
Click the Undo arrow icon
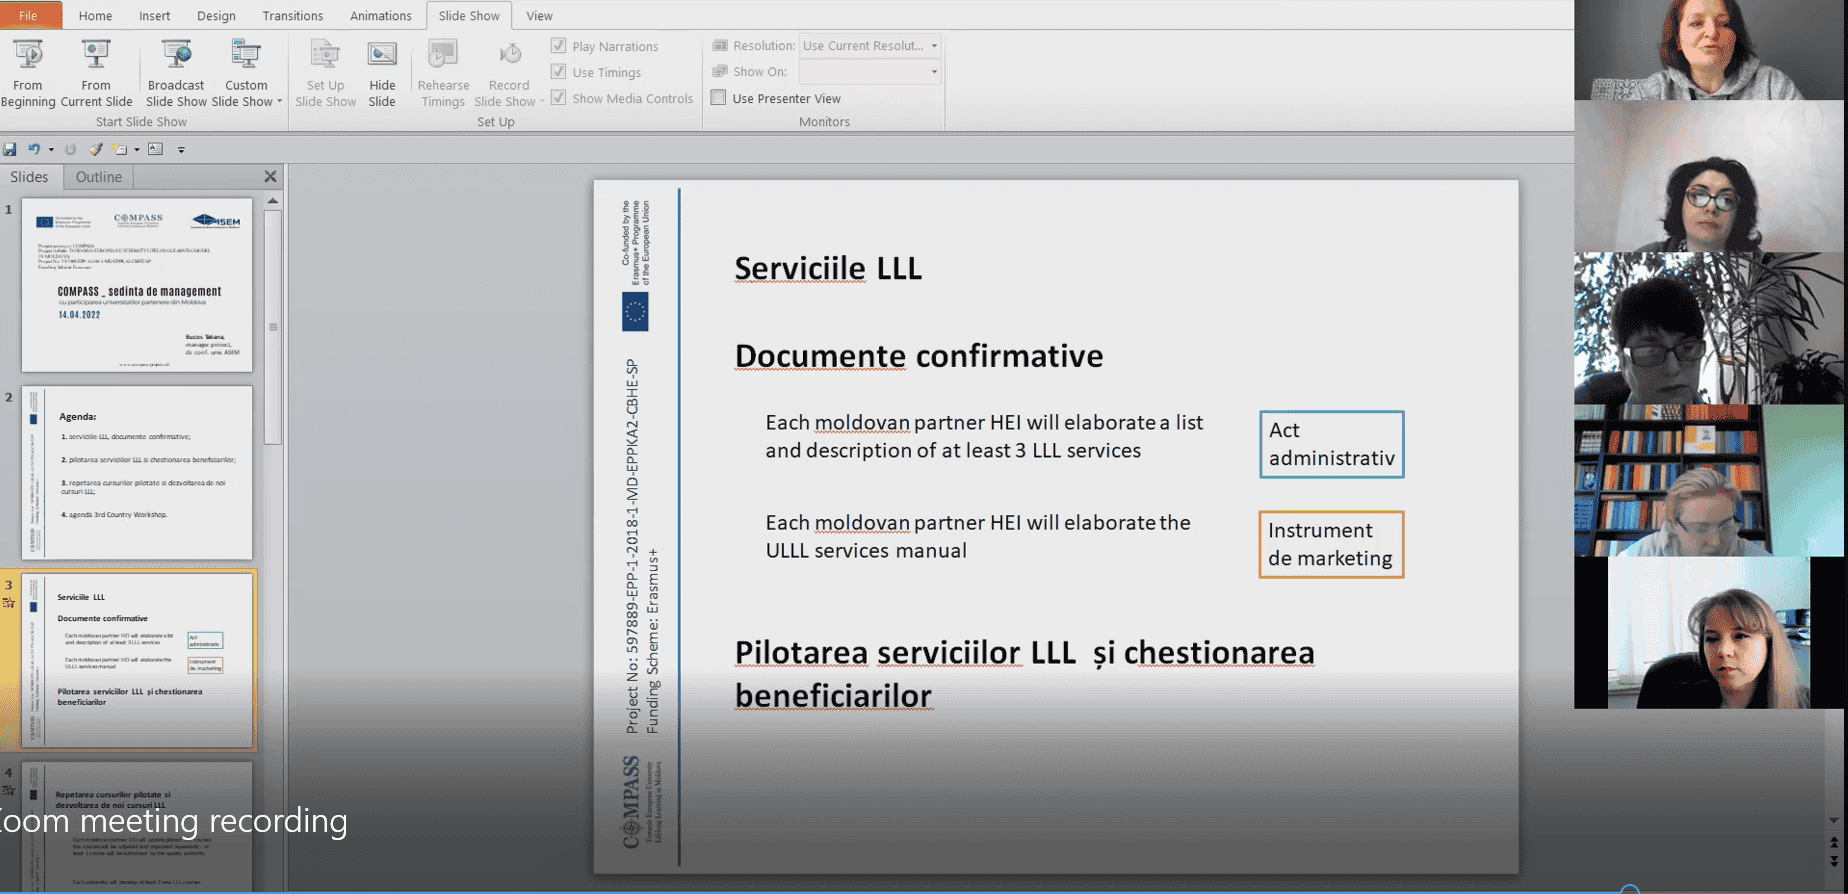(34, 149)
